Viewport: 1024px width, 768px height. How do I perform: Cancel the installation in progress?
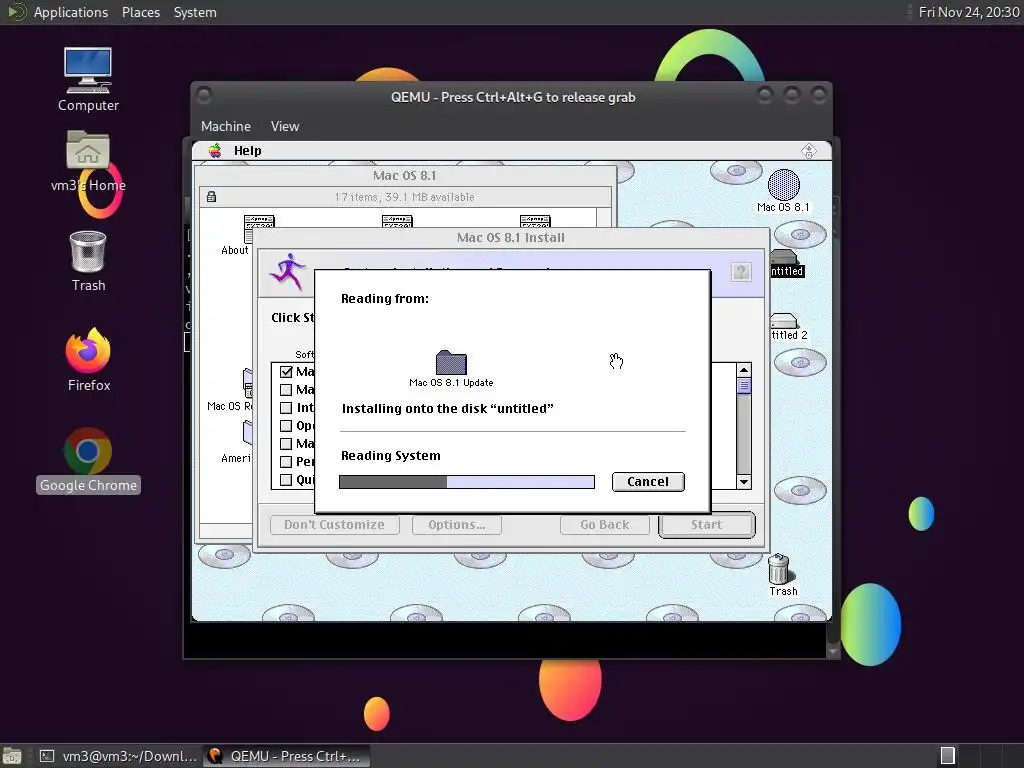(x=648, y=482)
